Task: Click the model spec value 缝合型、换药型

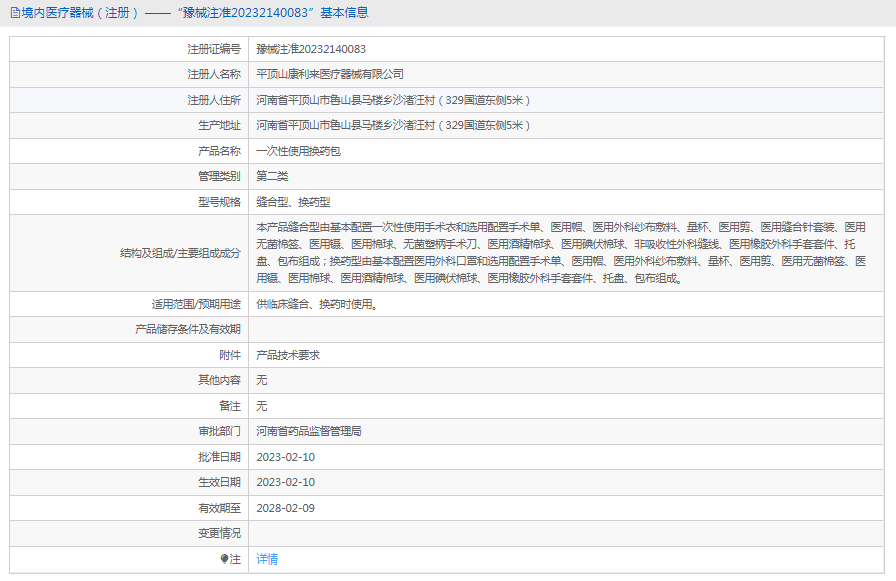Action: click(x=293, y=202)
